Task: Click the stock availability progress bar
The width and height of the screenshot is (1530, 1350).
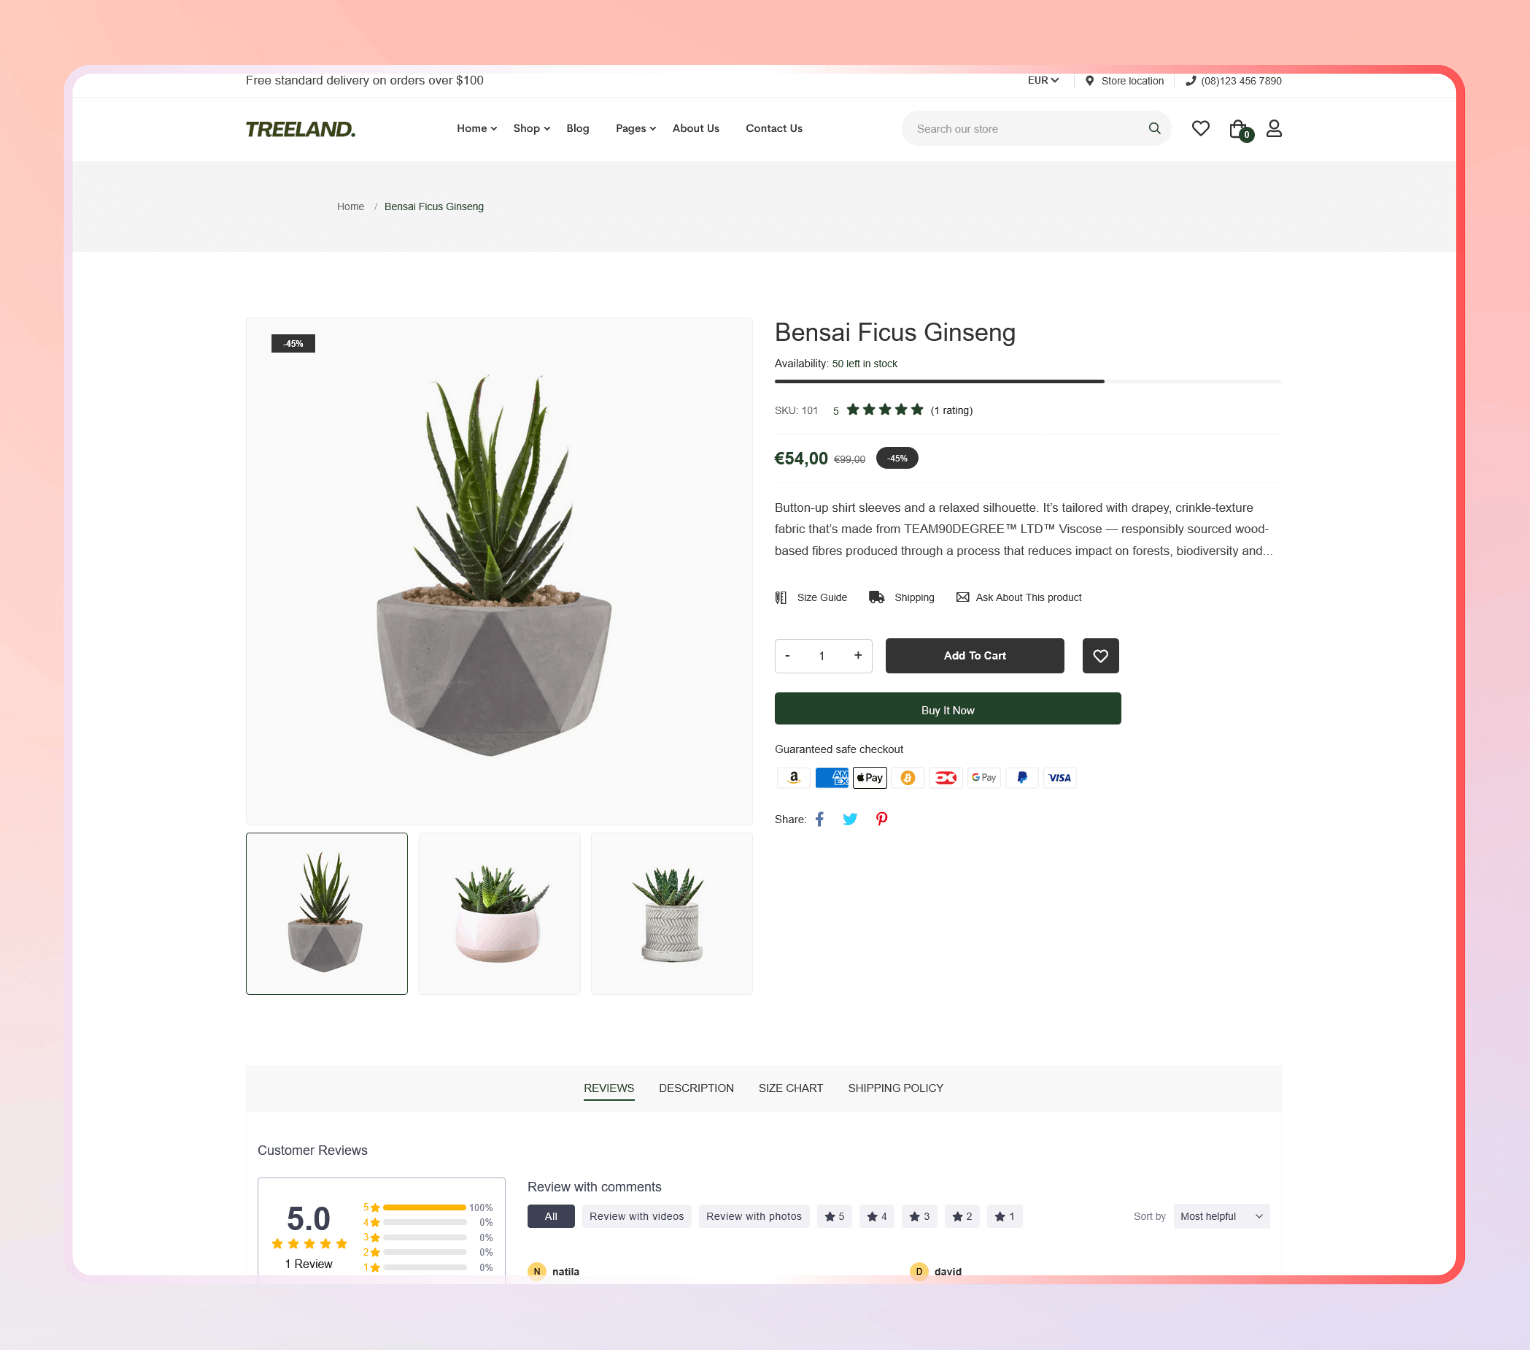Action: click(x=1028, y=381)
